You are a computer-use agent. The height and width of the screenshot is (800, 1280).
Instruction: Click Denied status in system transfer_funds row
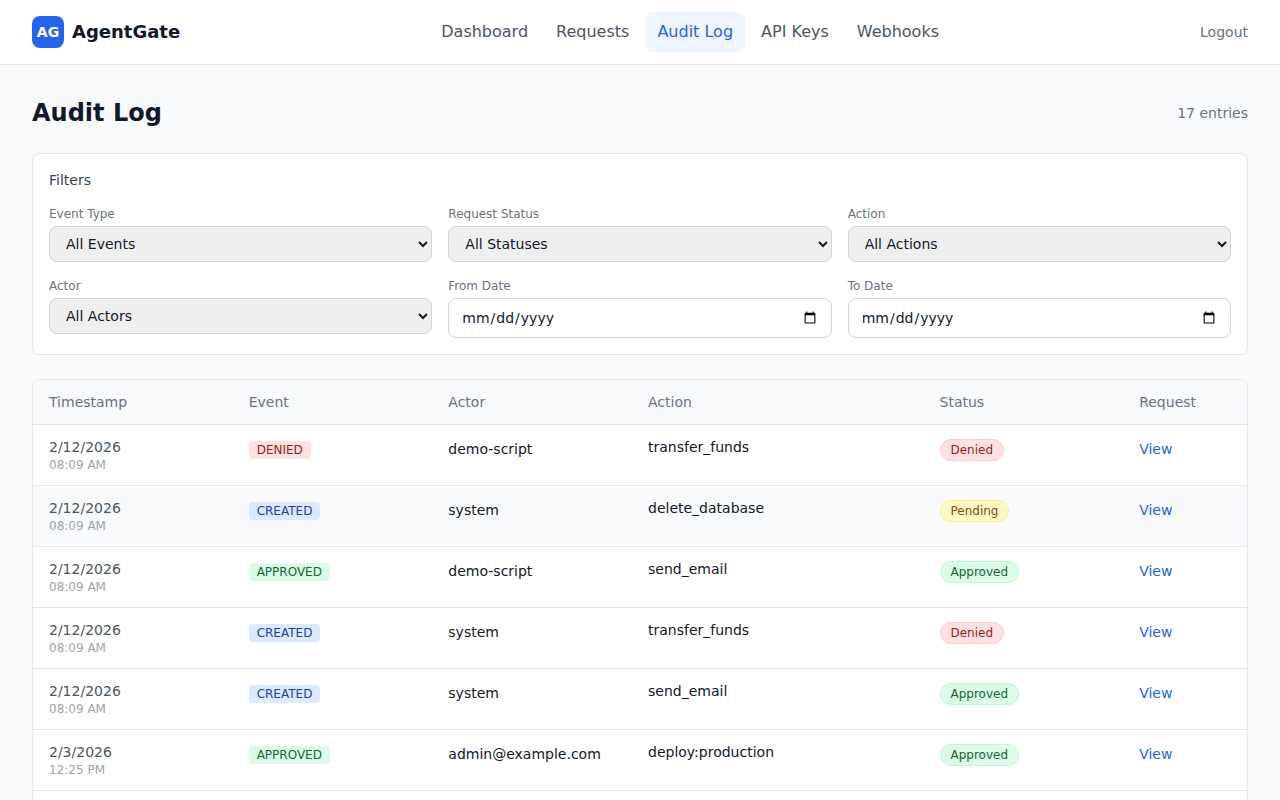971,633
